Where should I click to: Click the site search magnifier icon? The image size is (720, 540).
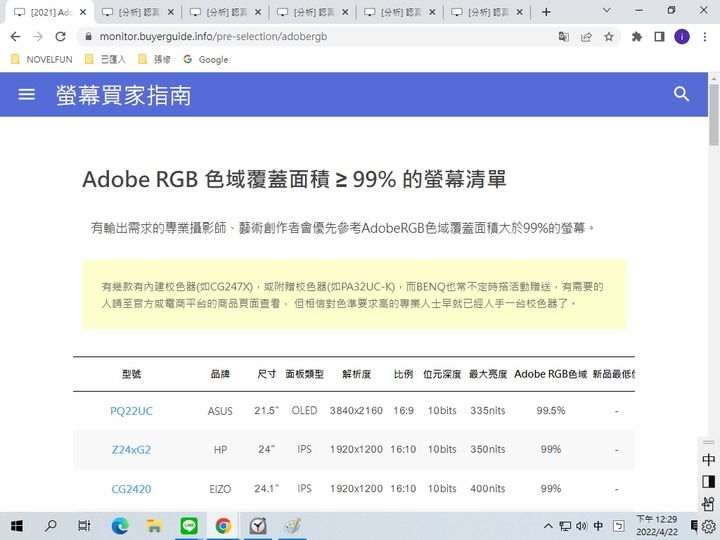681,94
